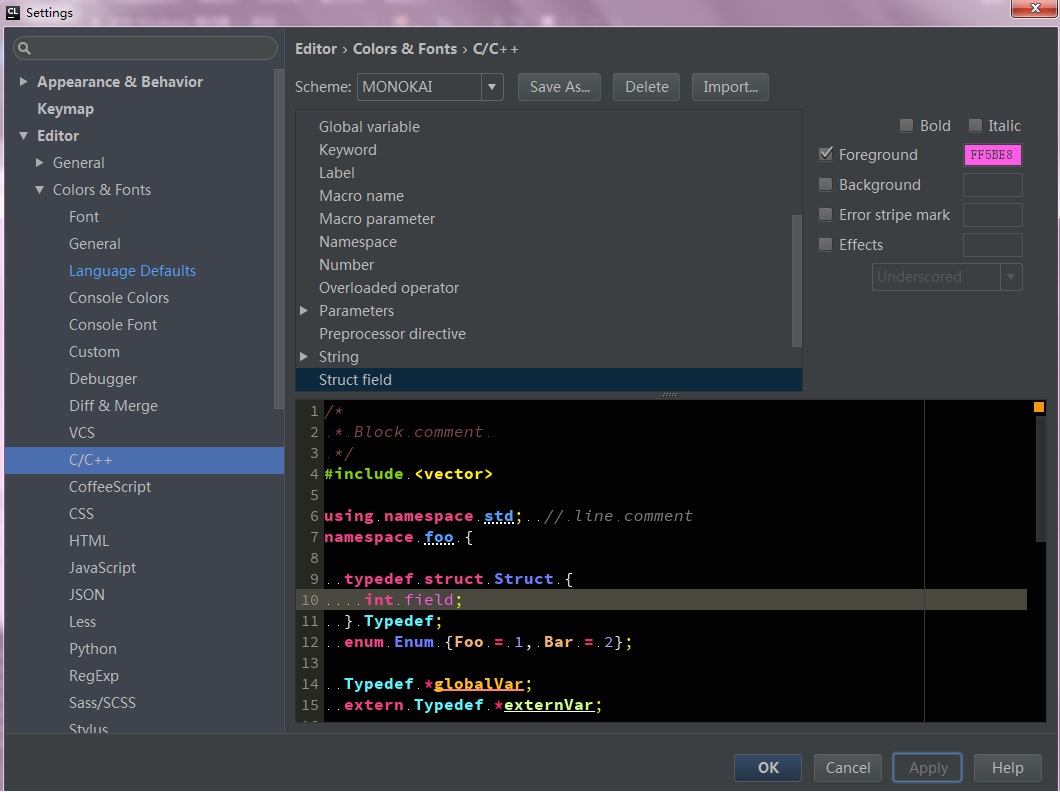The height and width of the screenshot is (792, 1060).
Task: Expand the Parameters attribute group
Action: (x=304, y=310)
